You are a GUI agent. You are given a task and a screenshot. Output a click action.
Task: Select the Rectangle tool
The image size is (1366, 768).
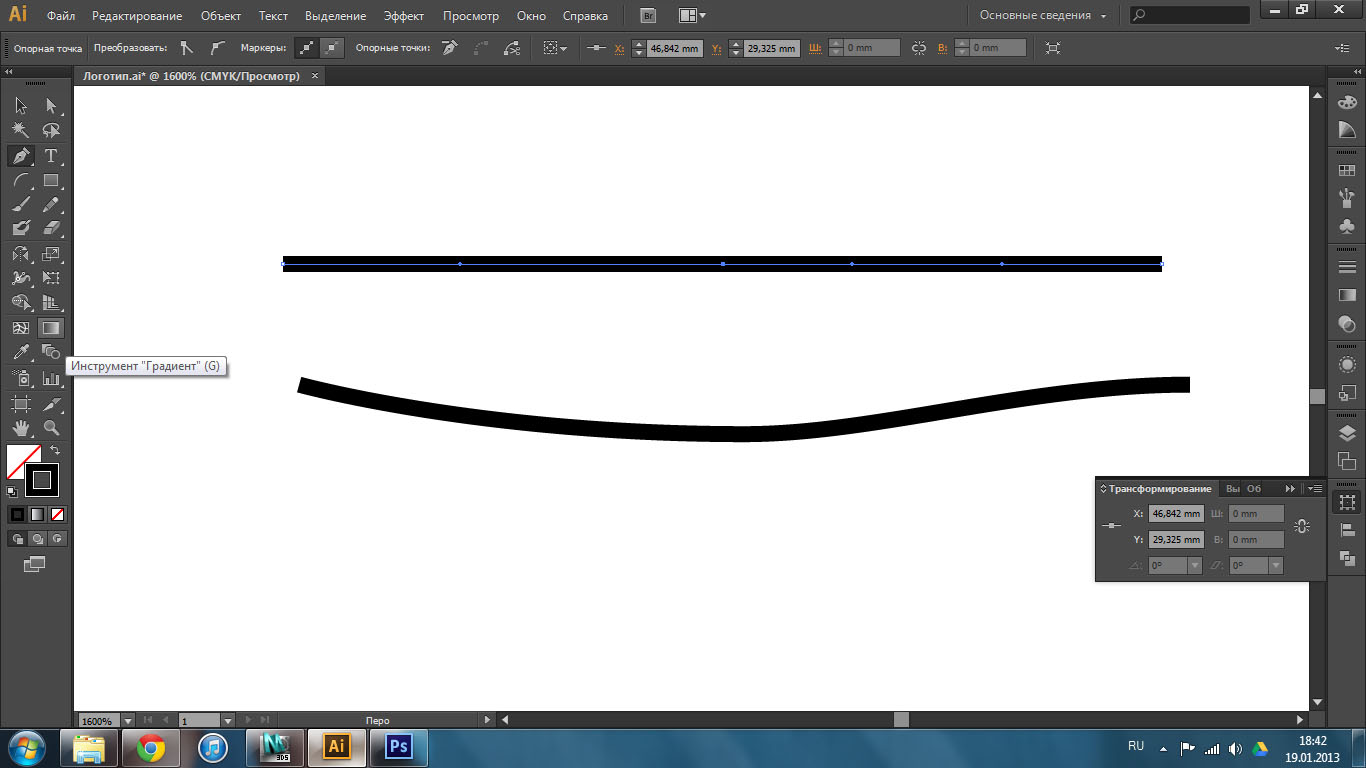point(51,181)
